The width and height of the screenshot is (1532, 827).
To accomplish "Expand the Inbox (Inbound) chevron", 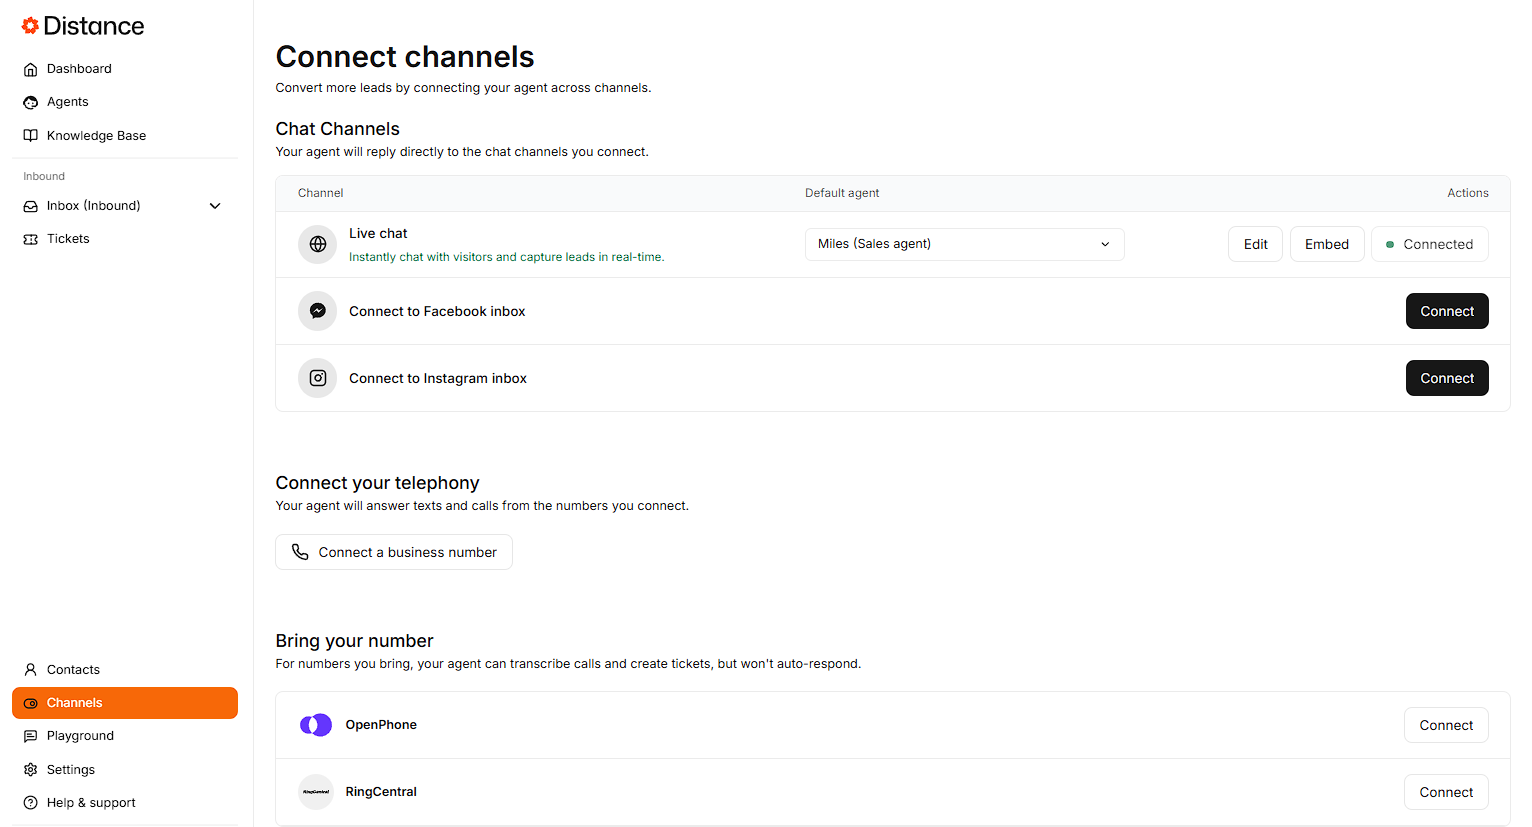I will [215, 206].
